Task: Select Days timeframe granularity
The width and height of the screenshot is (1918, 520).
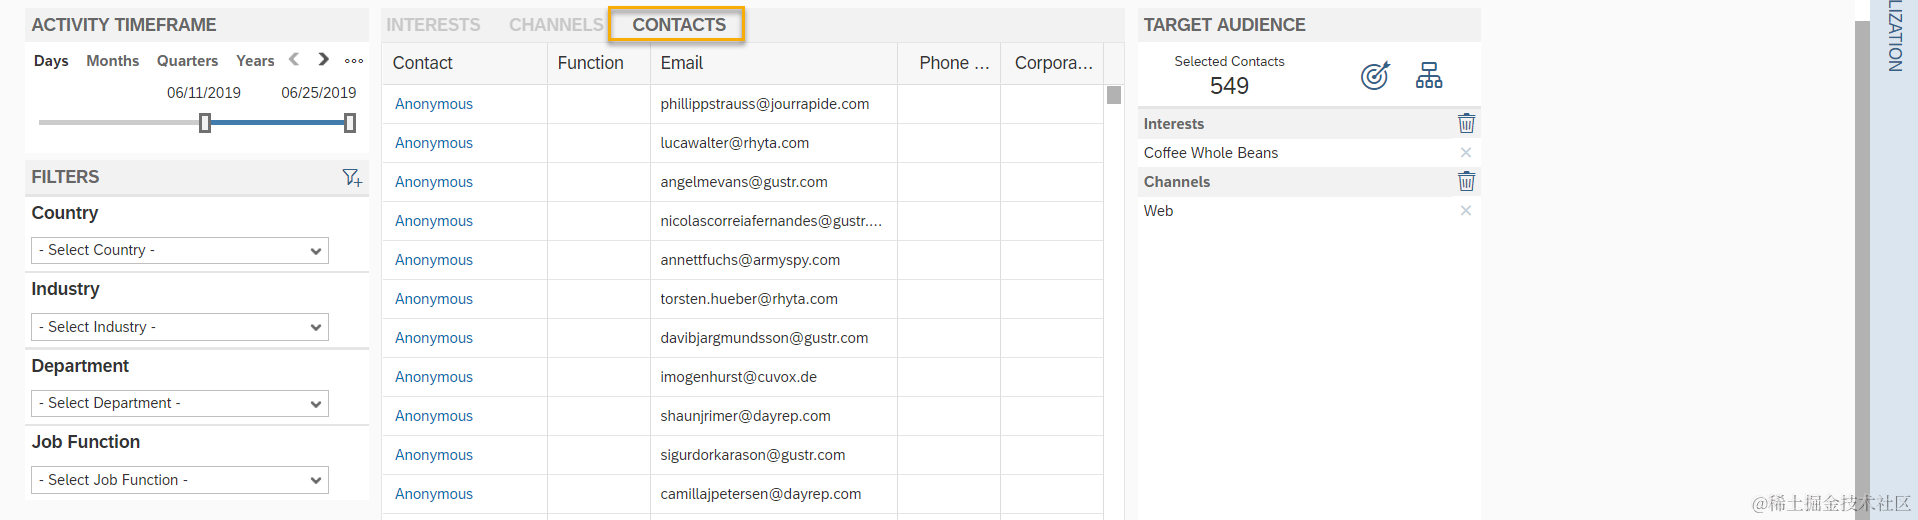Action: [x=51, y=61]
